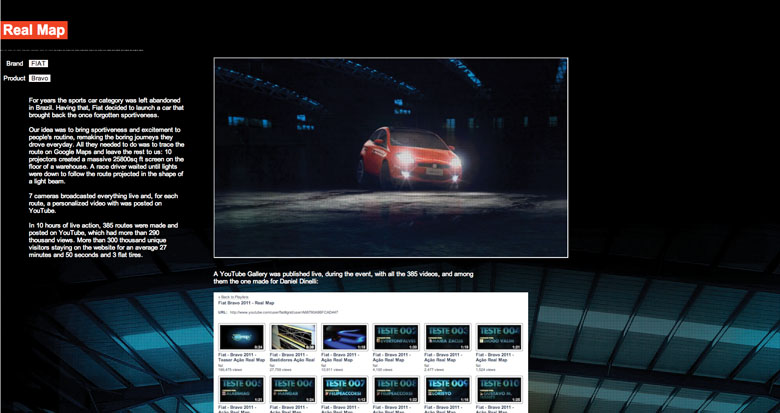
Task: Select the FIAT brand tag
Action: click(38, 64)
